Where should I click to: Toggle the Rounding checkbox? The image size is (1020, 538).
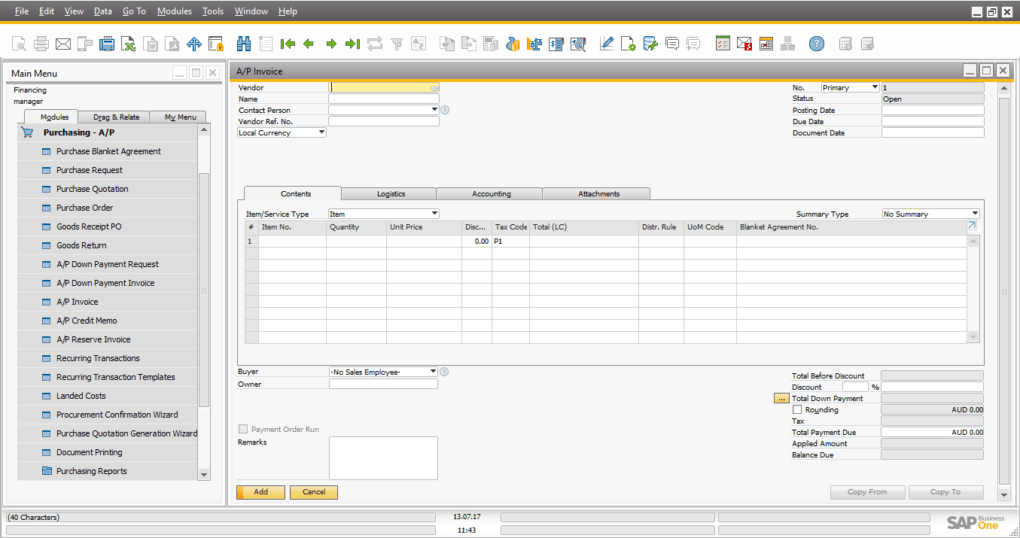coord(797,410)
